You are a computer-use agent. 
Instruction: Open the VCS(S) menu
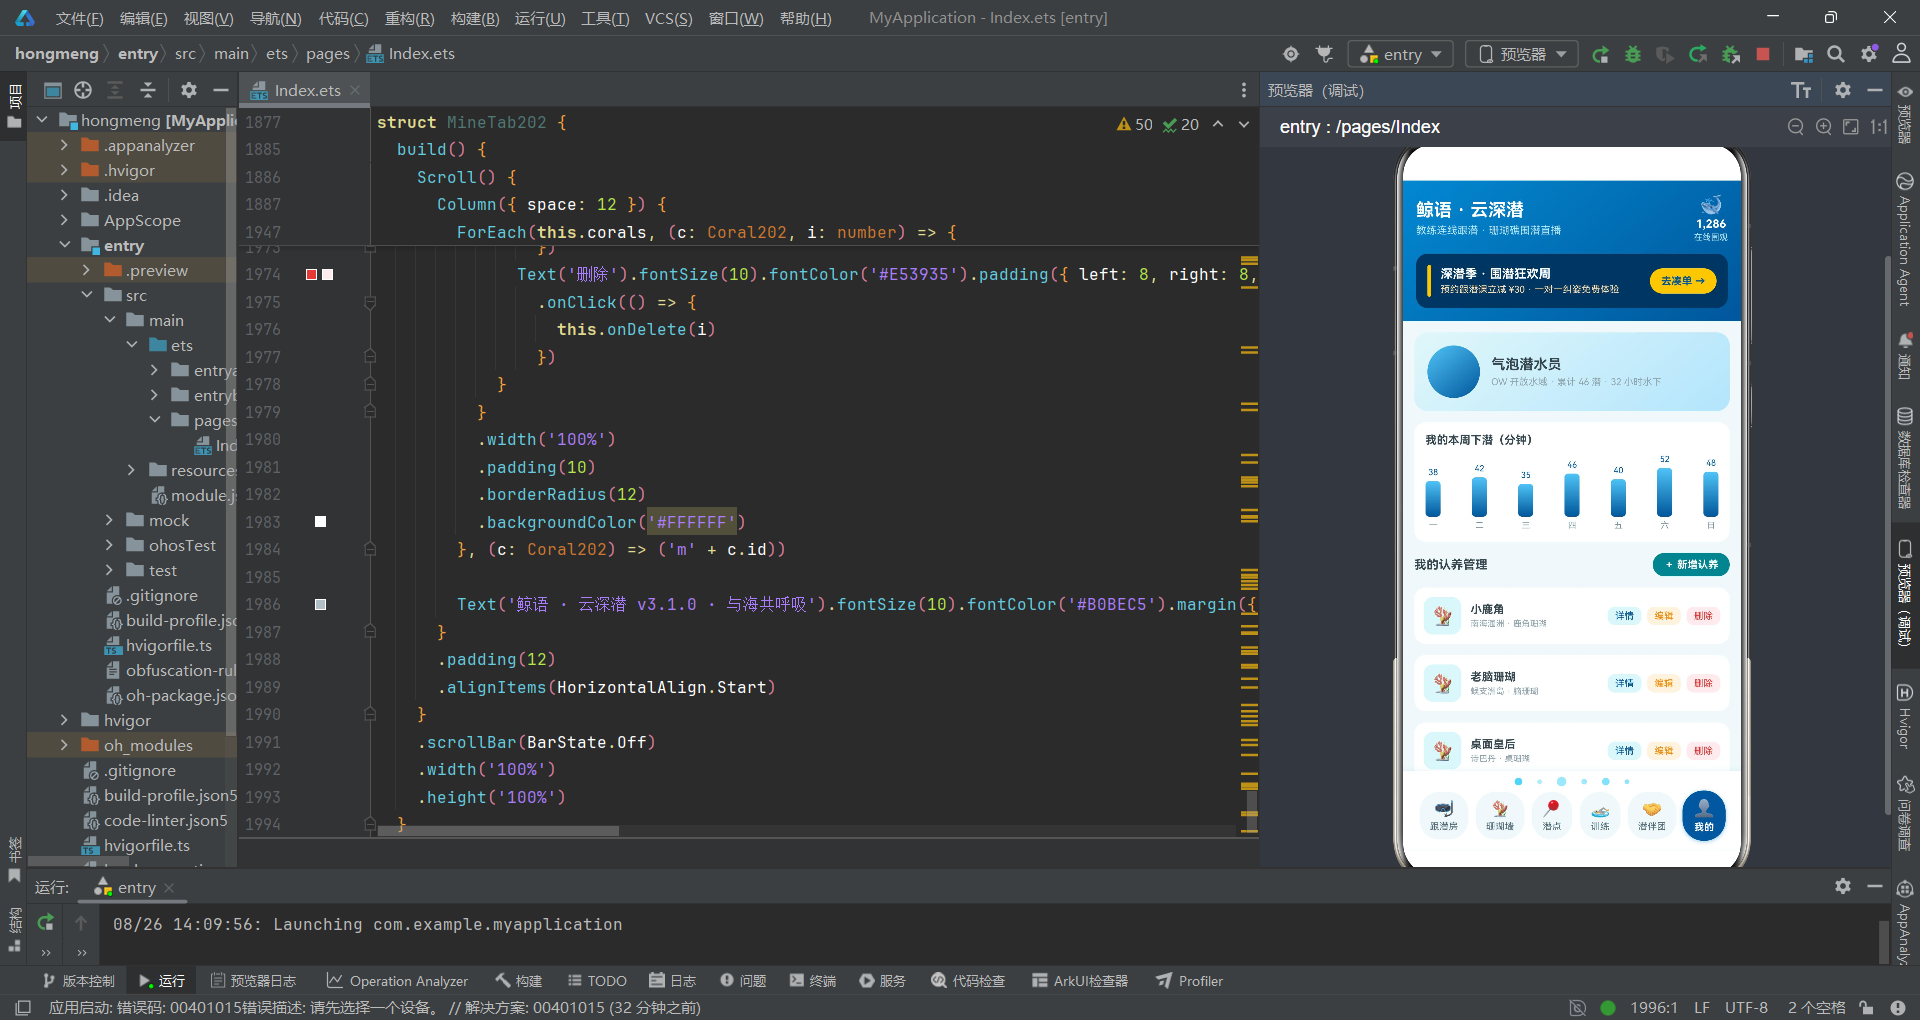tap(668, 18)
